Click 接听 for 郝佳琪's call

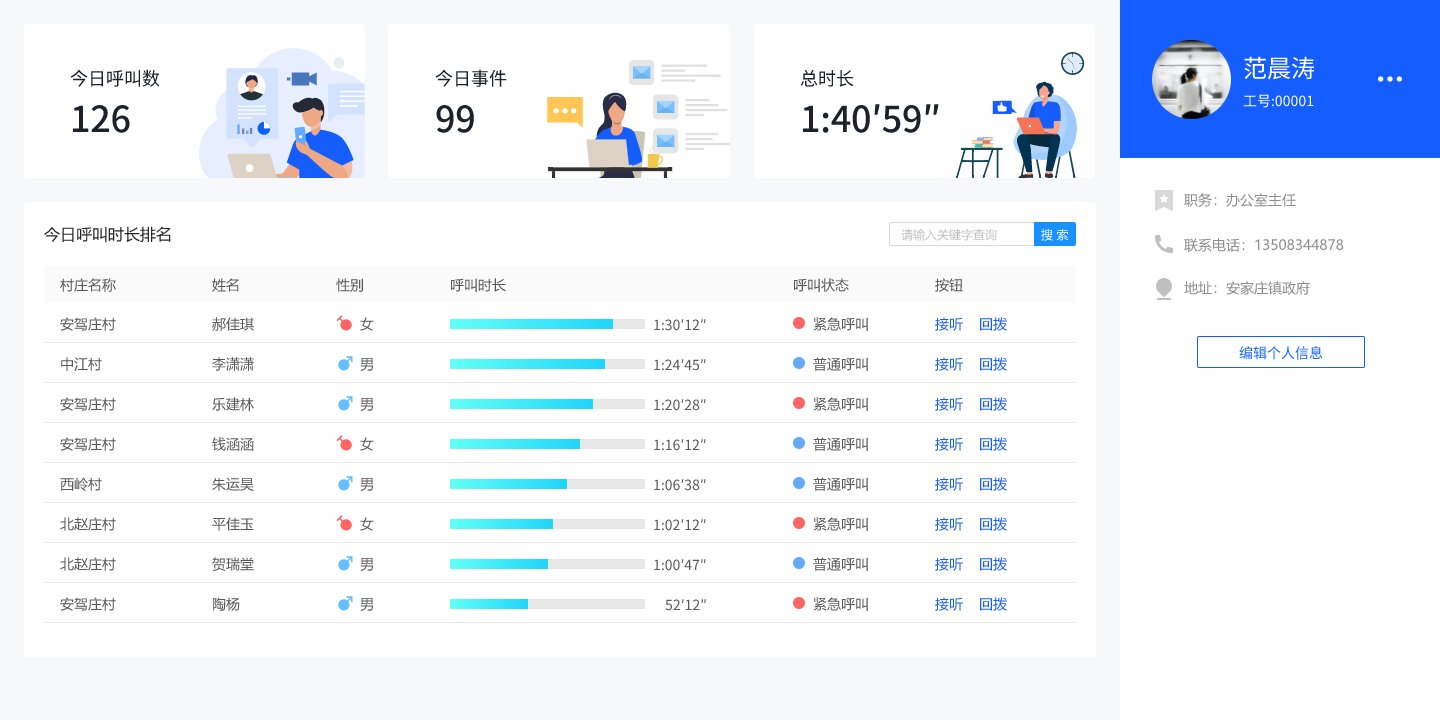coord(948,324)
